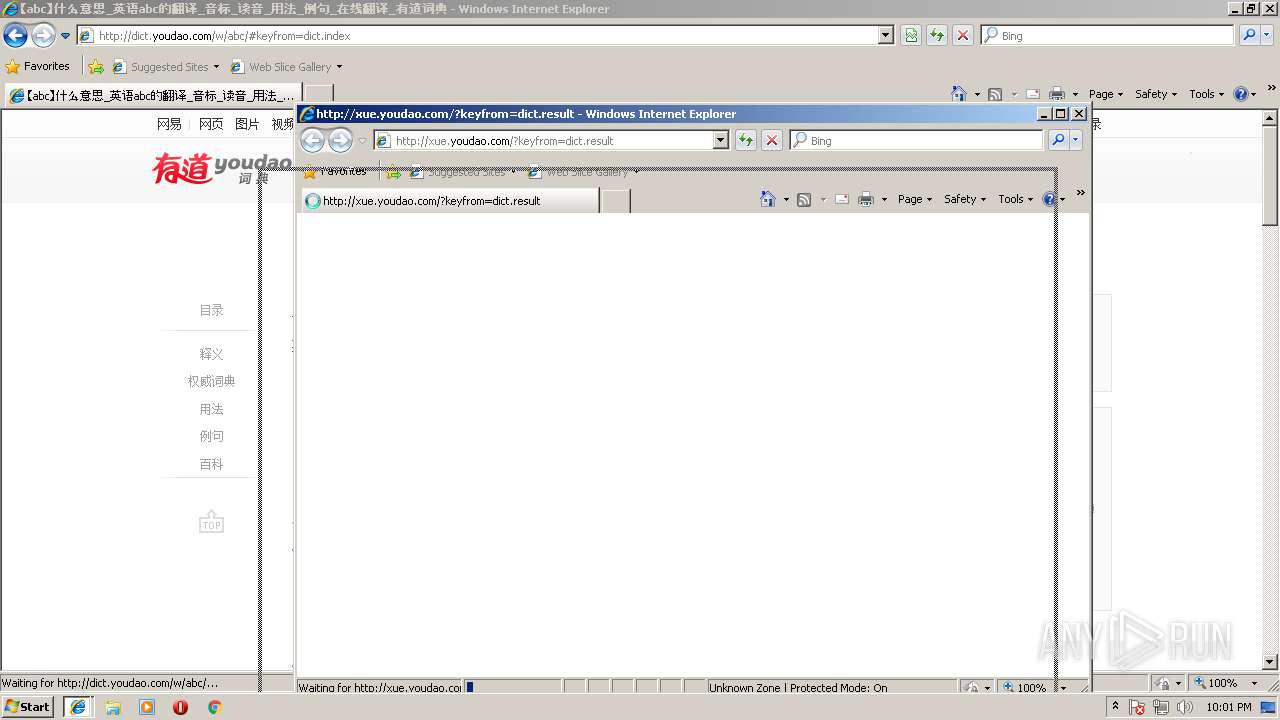Click the TOP icon in Youdao sidebar
The image size is (1280, 720).
[211, 522]
